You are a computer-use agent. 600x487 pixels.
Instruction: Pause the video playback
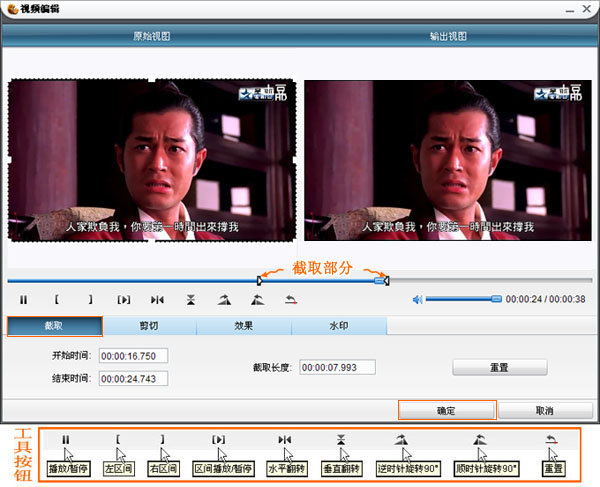[x=23, y=300]
